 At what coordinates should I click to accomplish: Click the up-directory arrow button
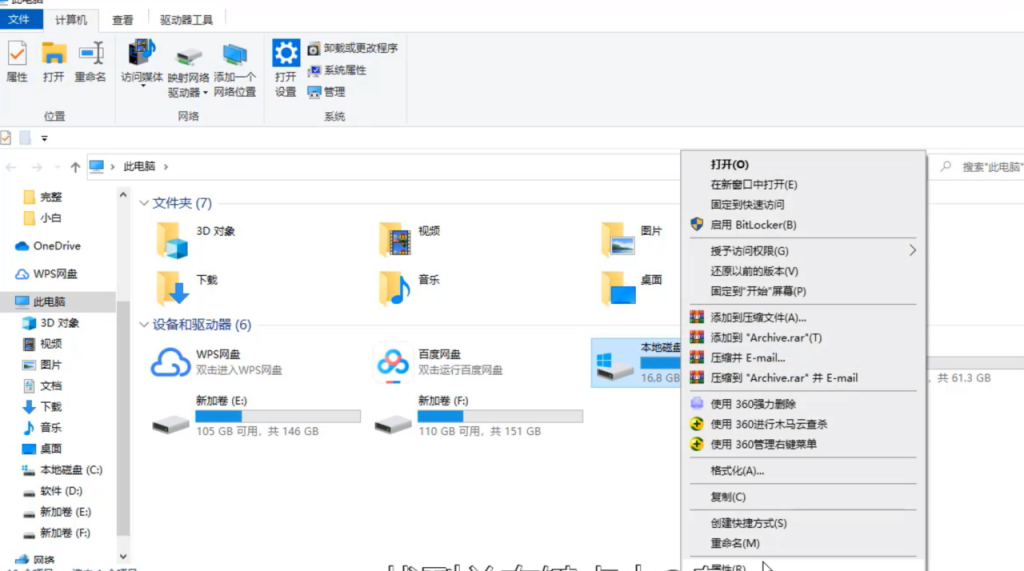pyautogui.click(x=75, y=167)
